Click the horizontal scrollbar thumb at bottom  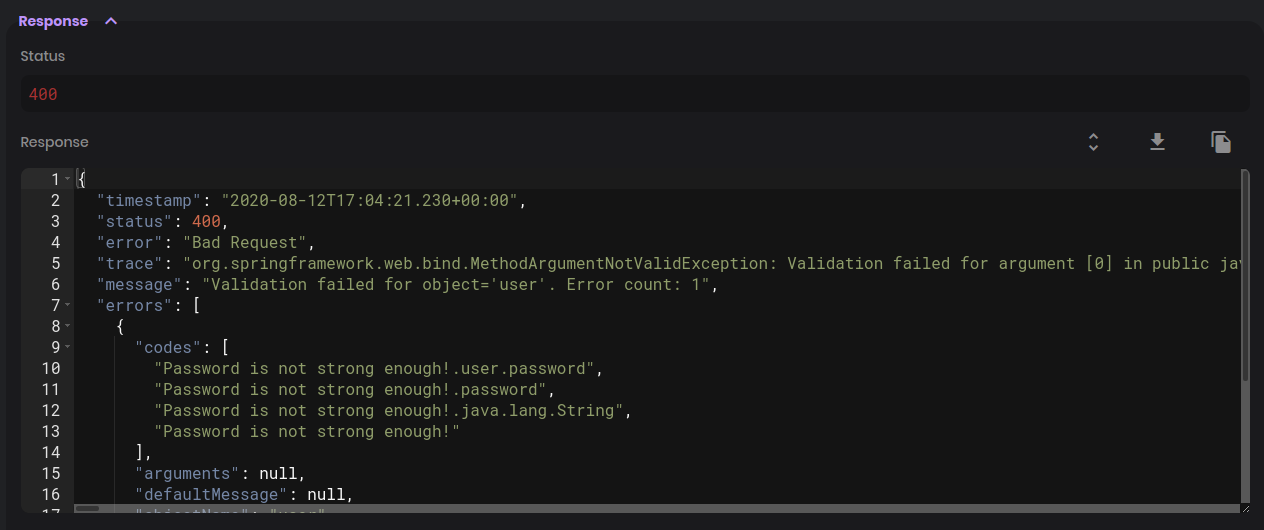(x=87, y=508)
